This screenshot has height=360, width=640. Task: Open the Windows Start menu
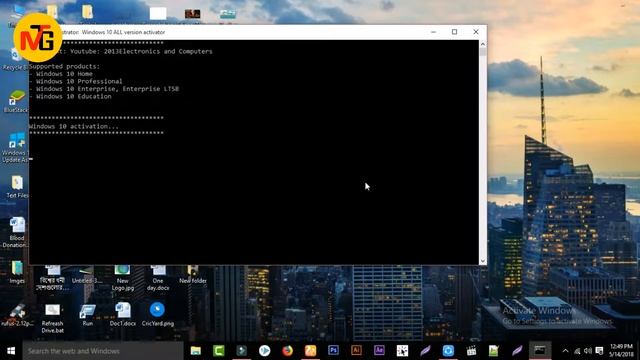[11, 351]
